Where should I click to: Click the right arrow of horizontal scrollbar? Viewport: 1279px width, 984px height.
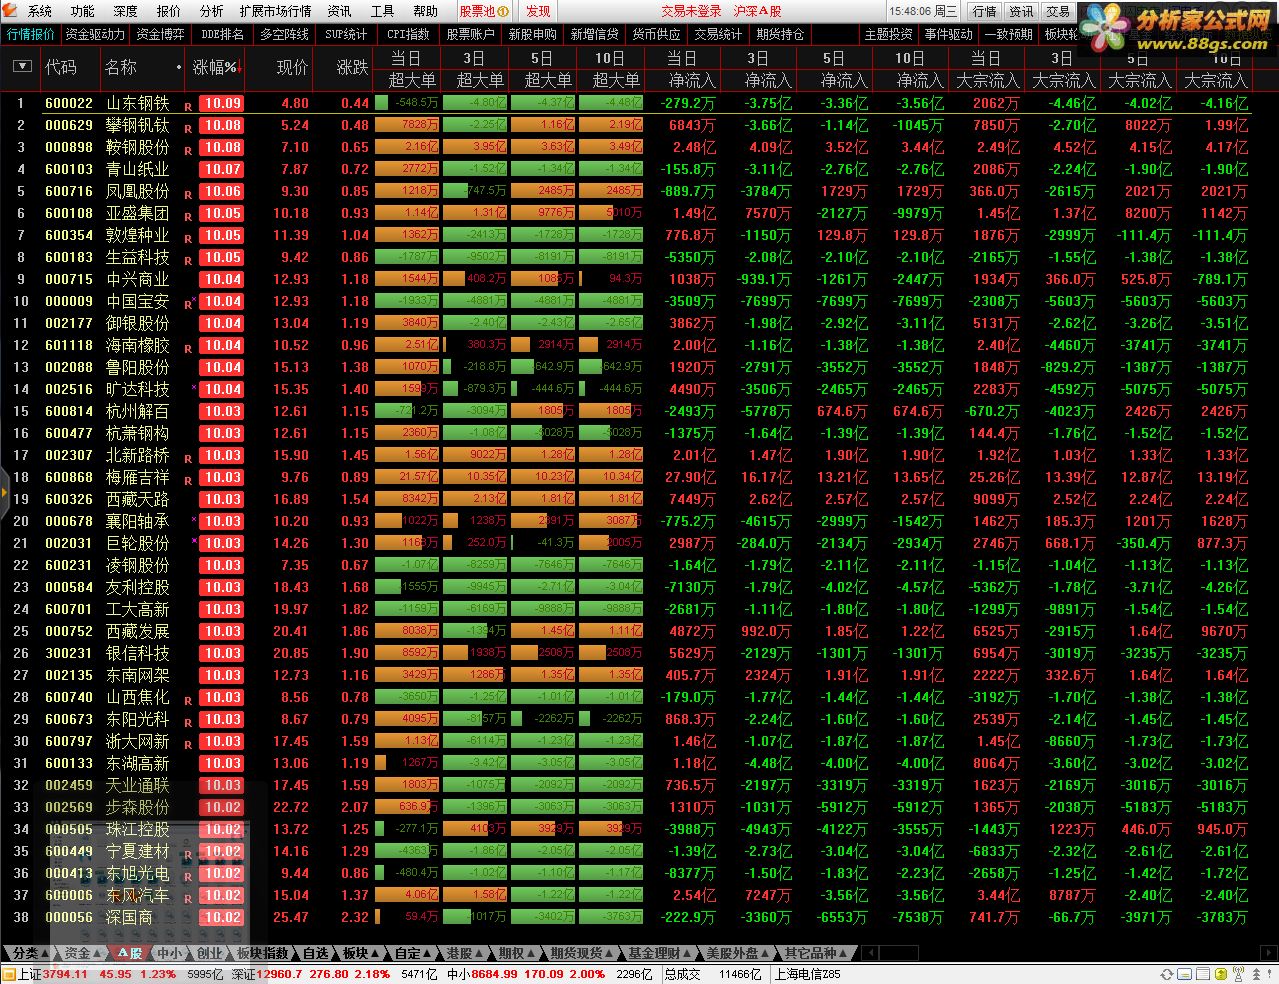pos(1269,953)
